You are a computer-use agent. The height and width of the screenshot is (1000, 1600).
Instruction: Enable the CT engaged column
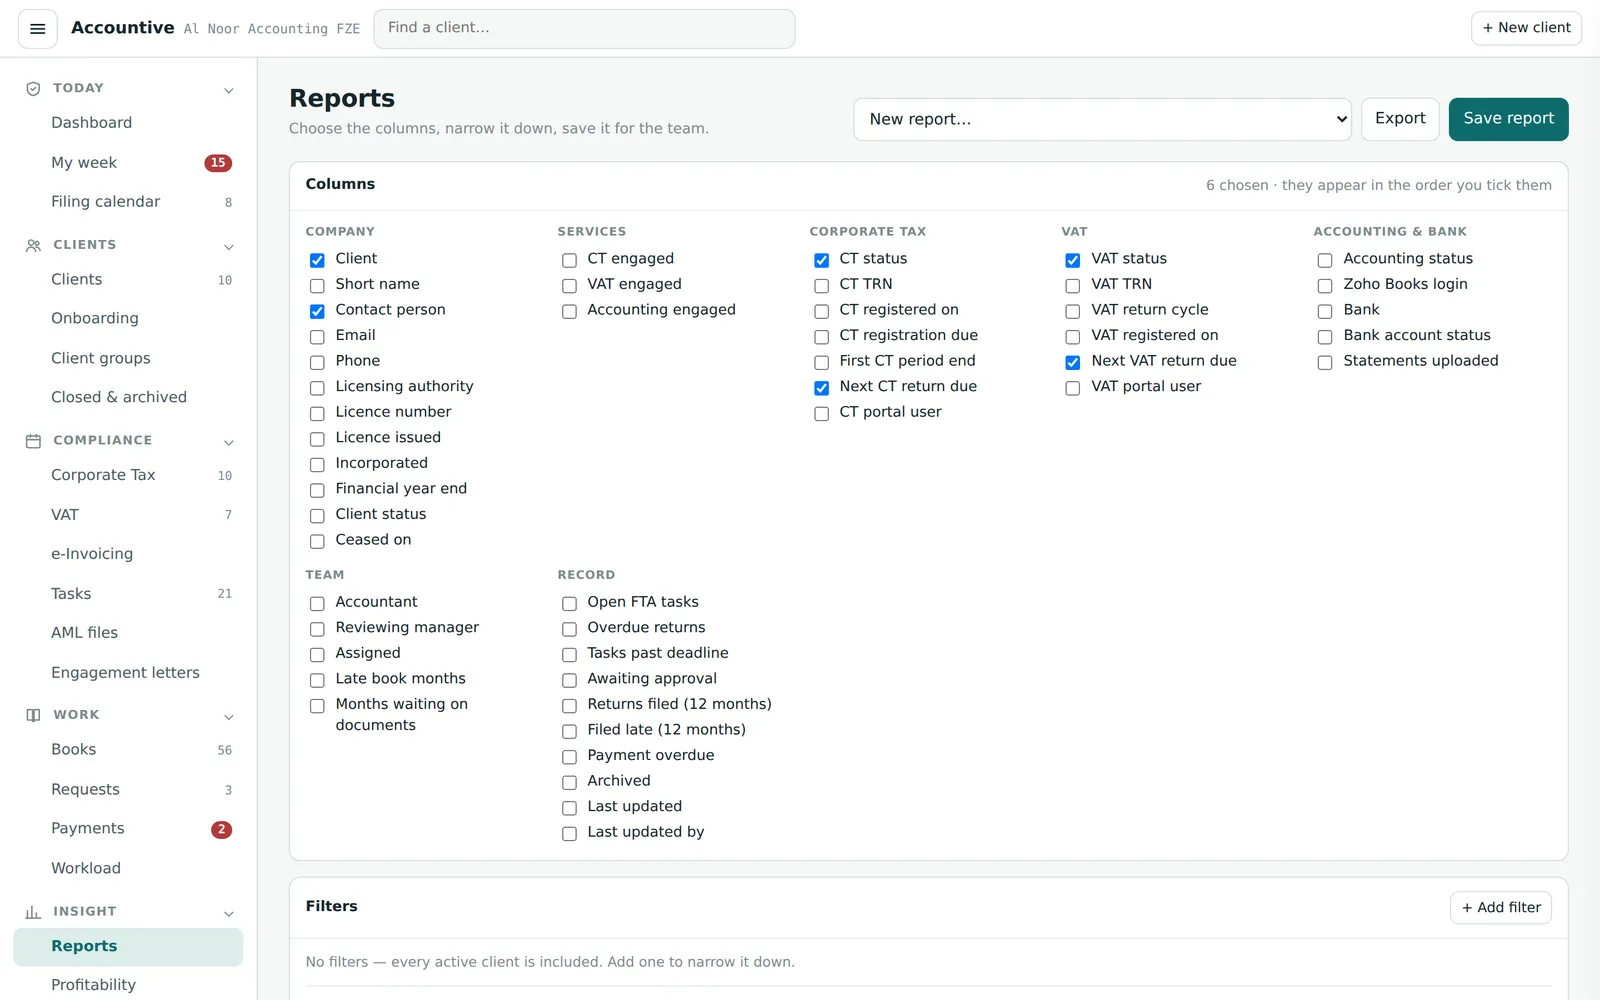(x=569, y=260)
